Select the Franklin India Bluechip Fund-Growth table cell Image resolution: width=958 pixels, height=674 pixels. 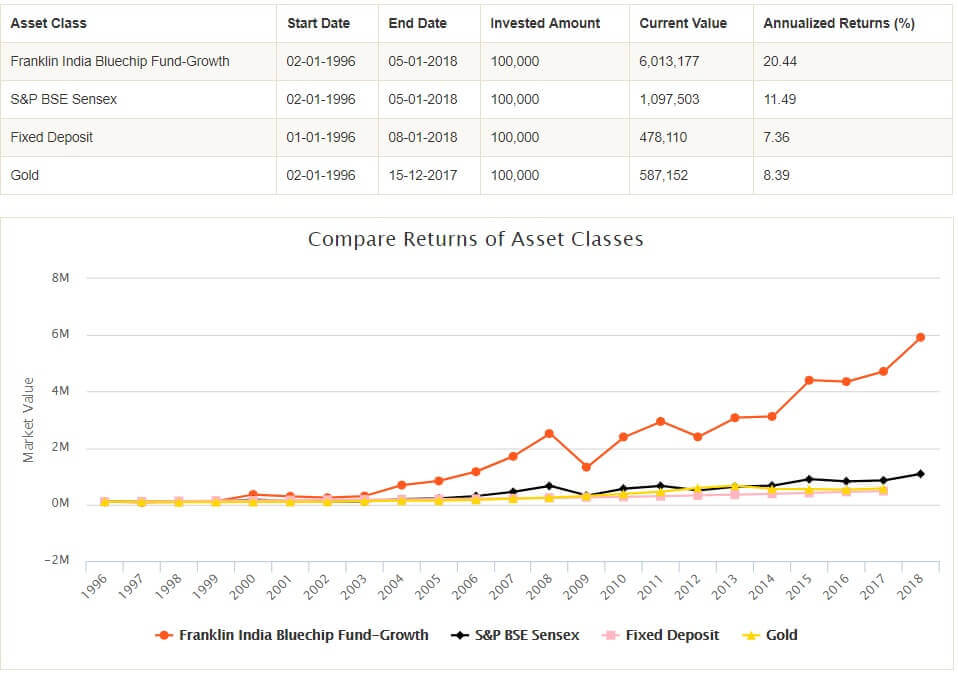[x=120, y=61]
